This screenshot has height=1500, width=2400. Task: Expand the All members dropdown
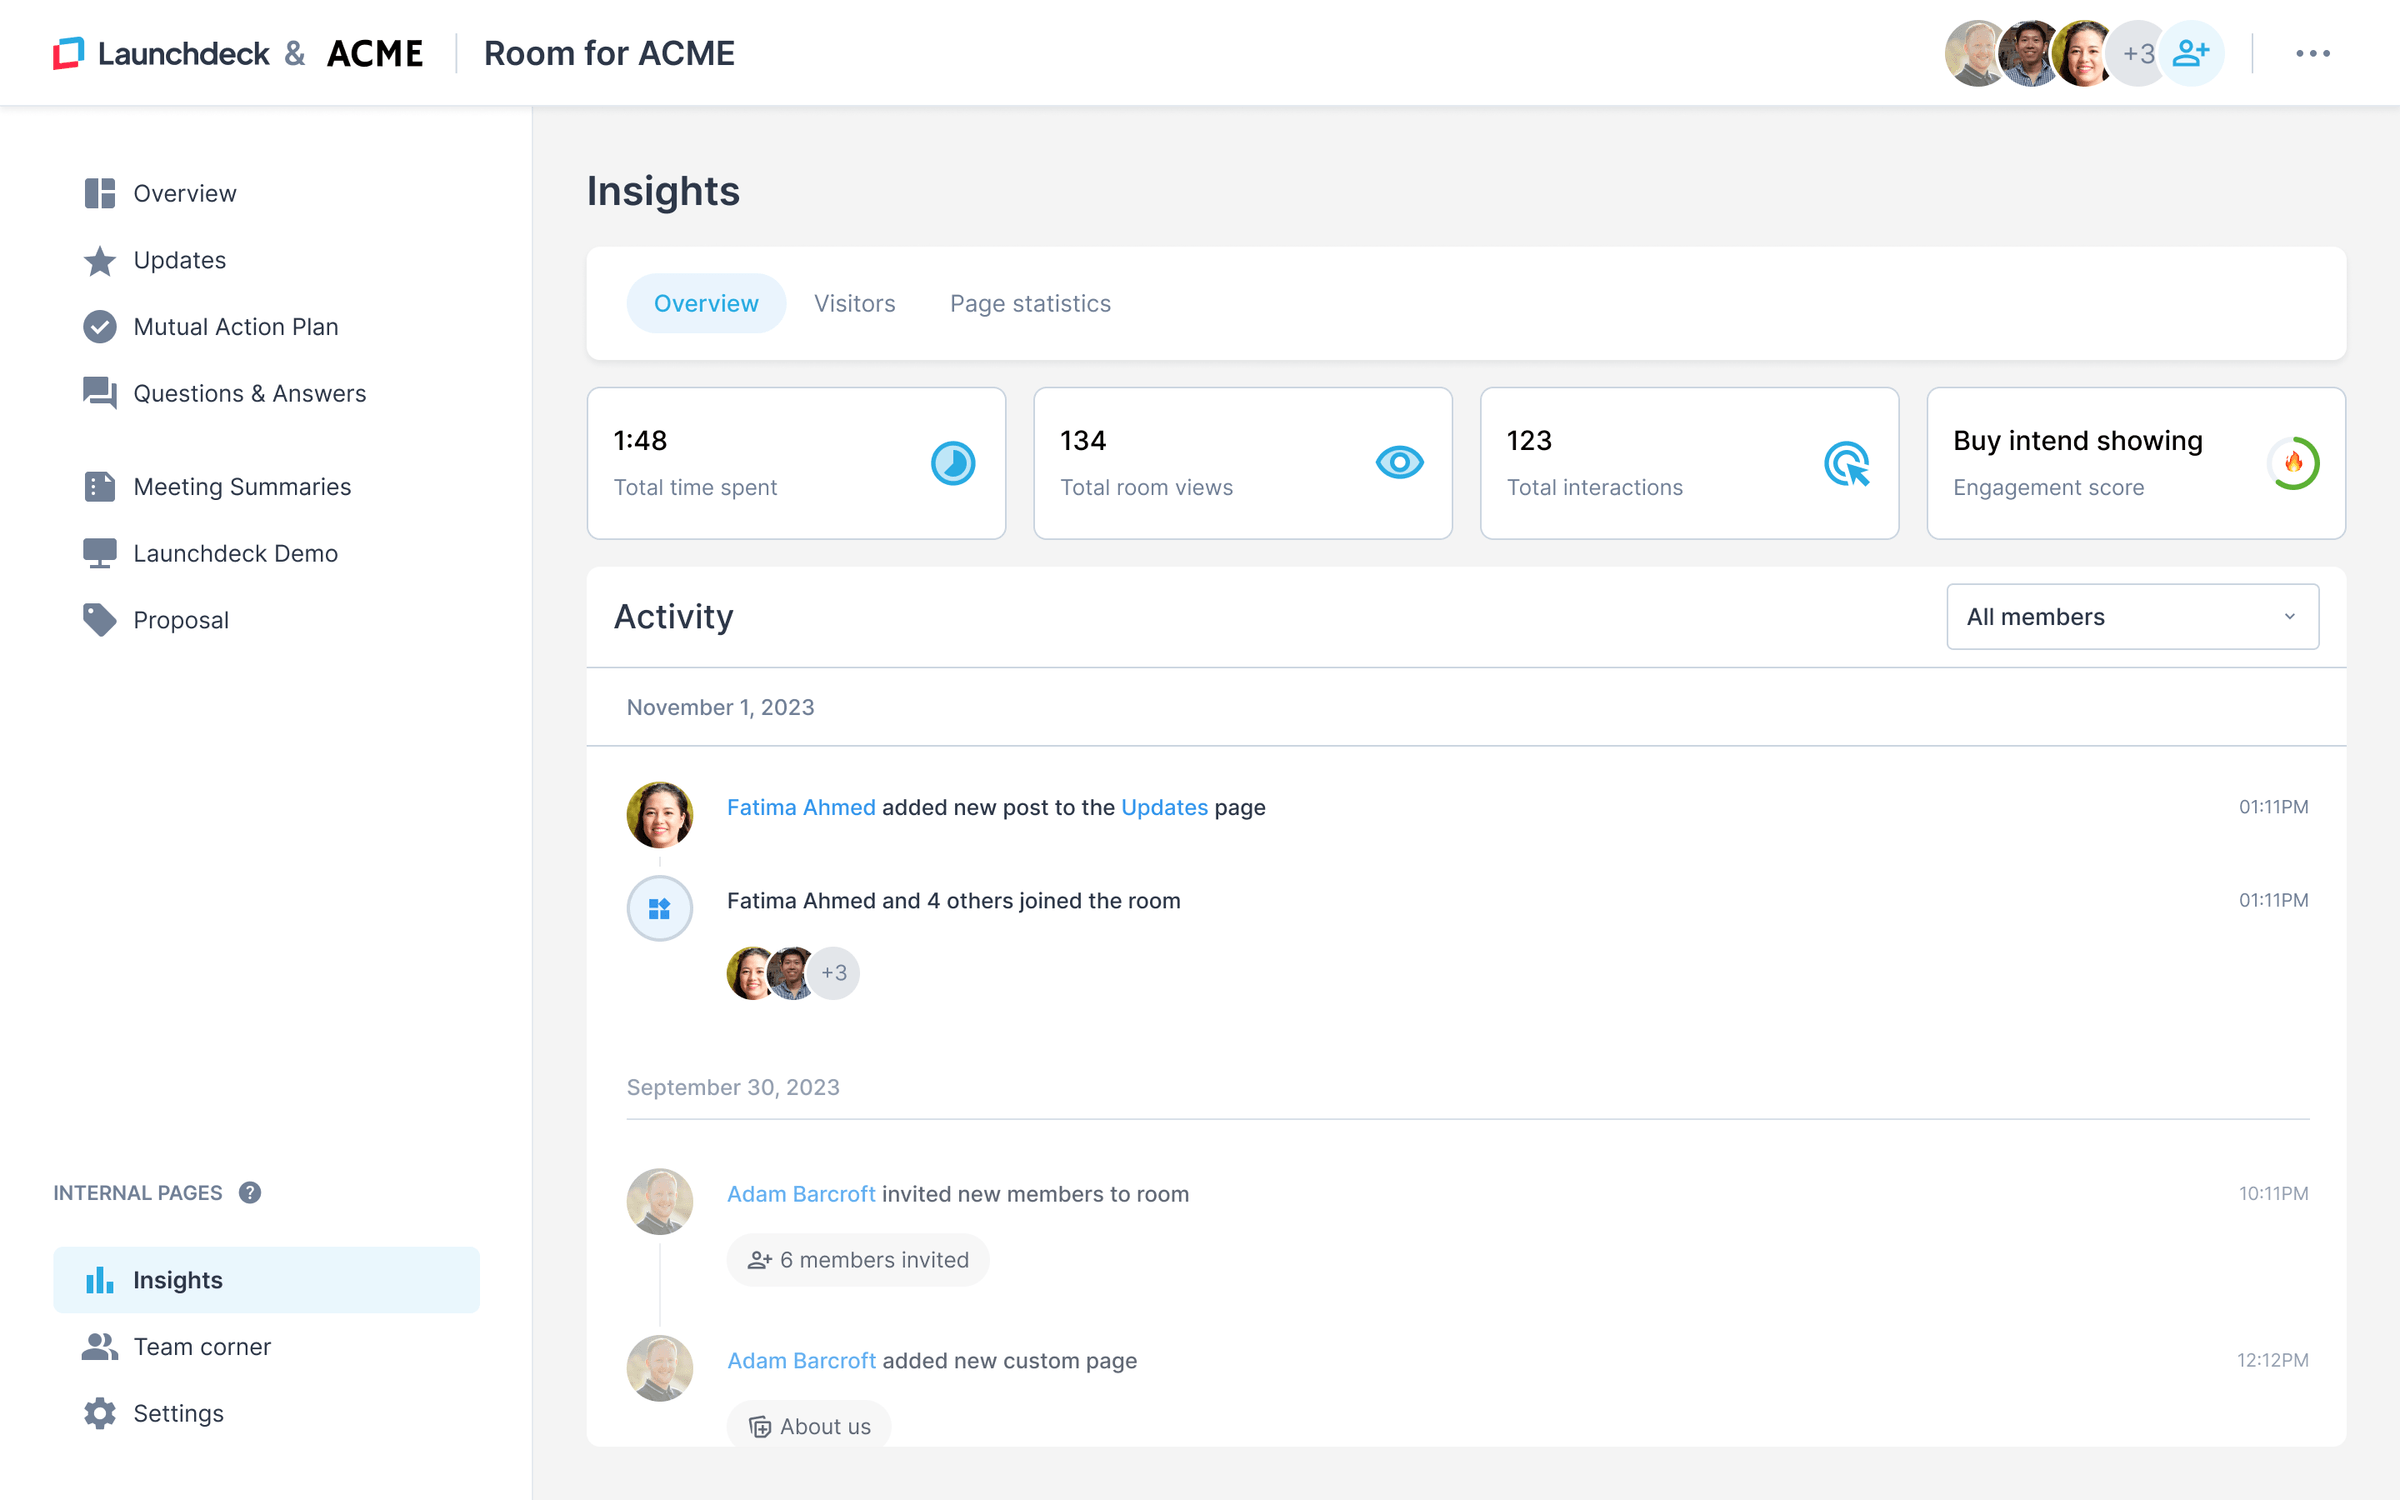coord(2132,617)
